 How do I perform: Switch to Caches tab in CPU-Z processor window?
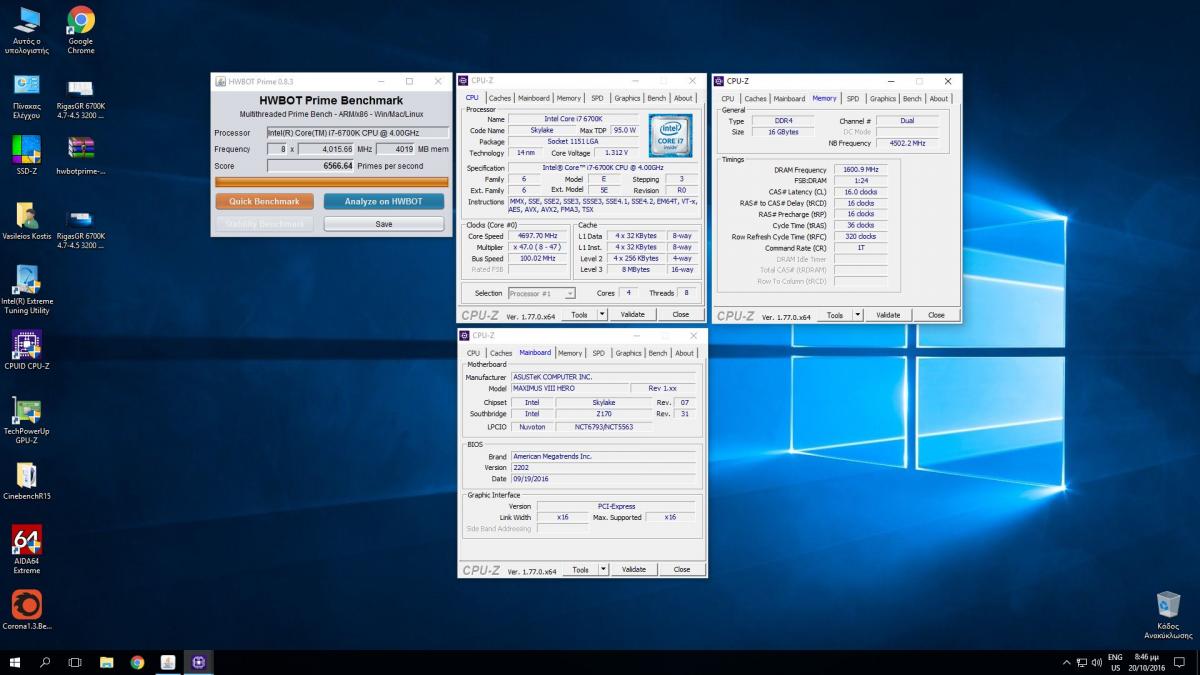[x=500, y=98]
